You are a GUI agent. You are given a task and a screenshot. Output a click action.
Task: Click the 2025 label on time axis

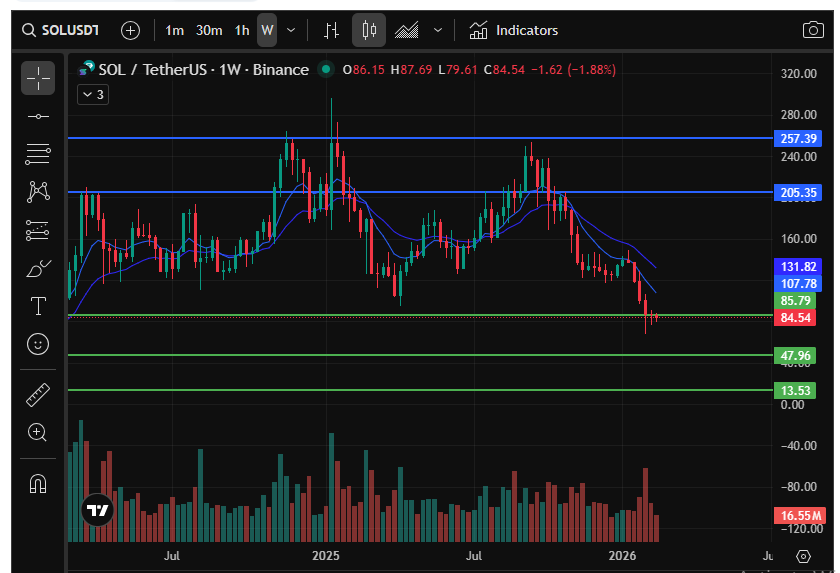click(326, 556)
